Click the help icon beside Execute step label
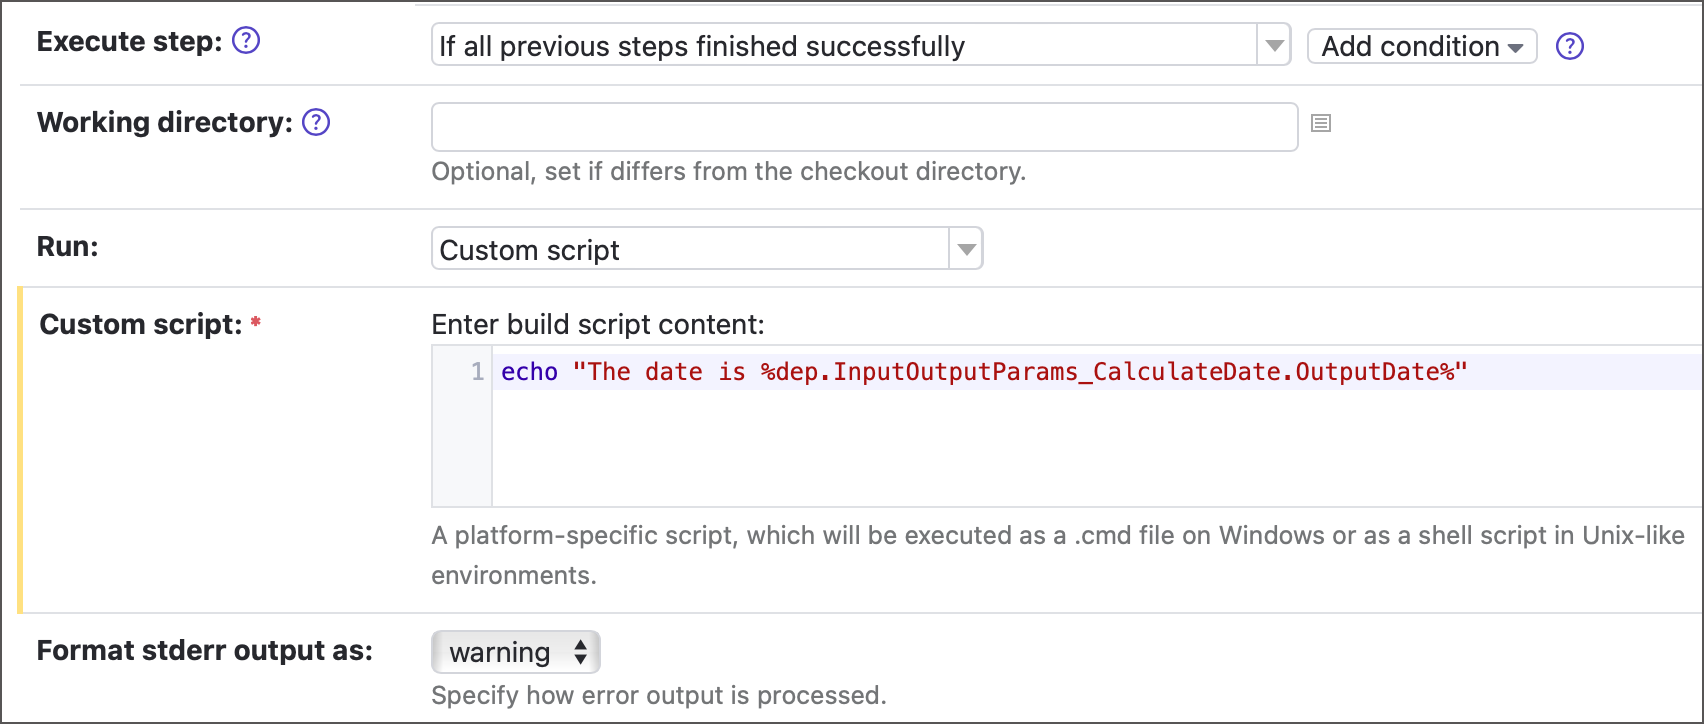The height and width of the screenshot is (724, 1704). click(x=246, y=41)
